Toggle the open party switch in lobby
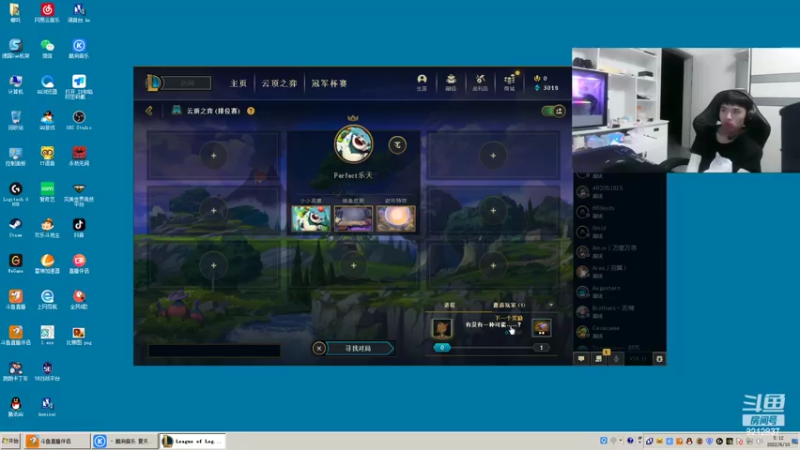800x450 pixels. click(553, 111)
